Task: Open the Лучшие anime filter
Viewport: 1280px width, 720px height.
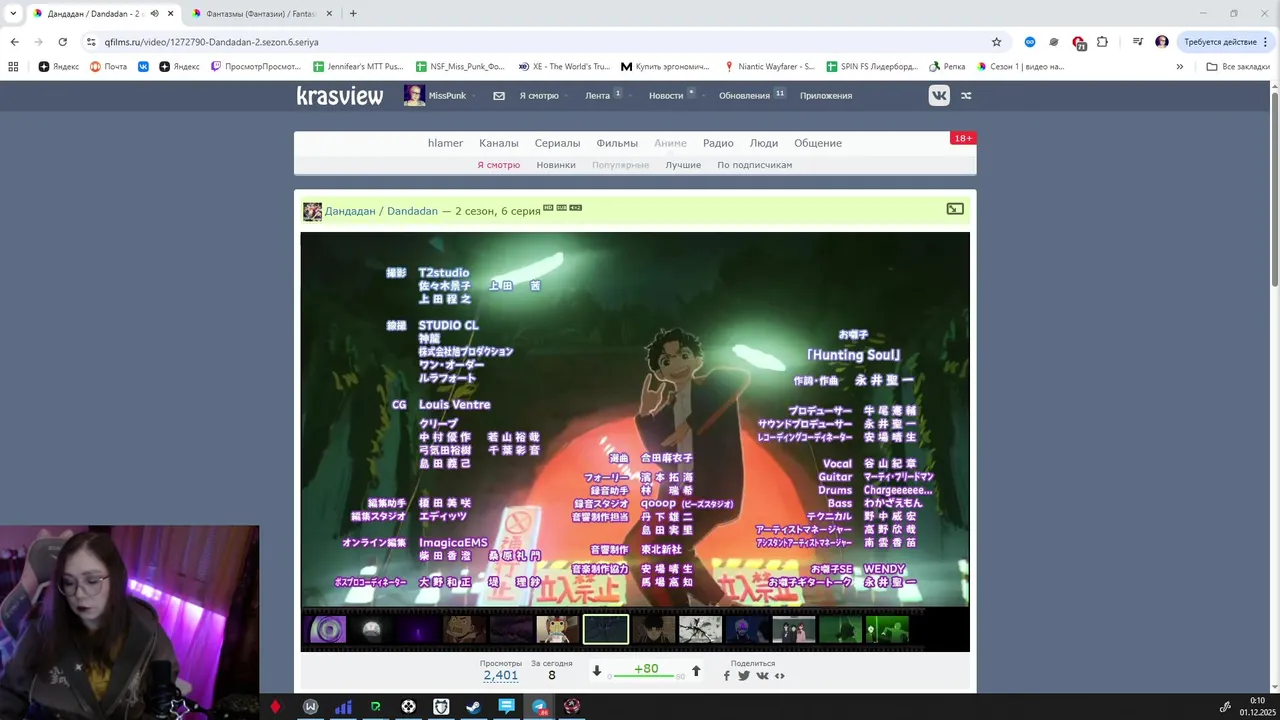Action: coord(683,165)
